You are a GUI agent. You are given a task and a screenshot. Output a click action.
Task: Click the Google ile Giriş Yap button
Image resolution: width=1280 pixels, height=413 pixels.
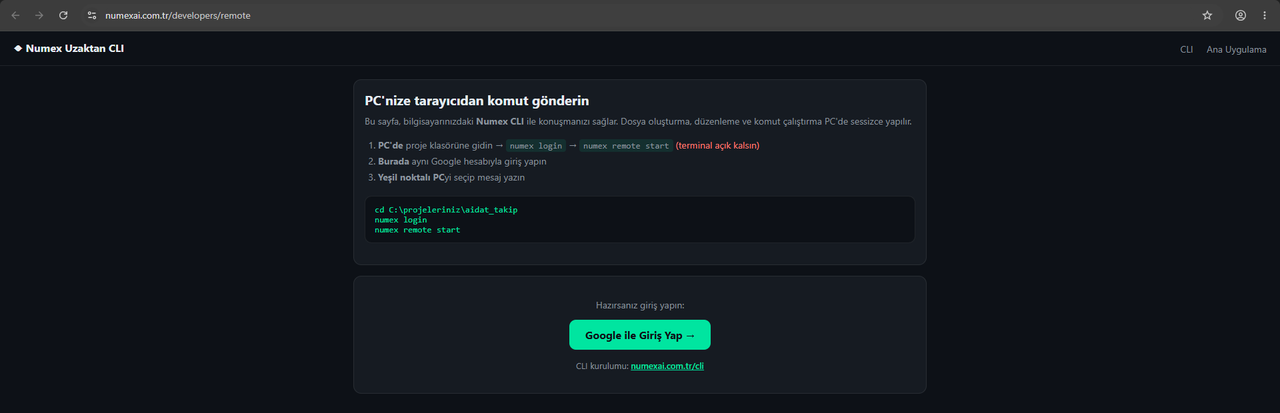click(x=640, y=335)
